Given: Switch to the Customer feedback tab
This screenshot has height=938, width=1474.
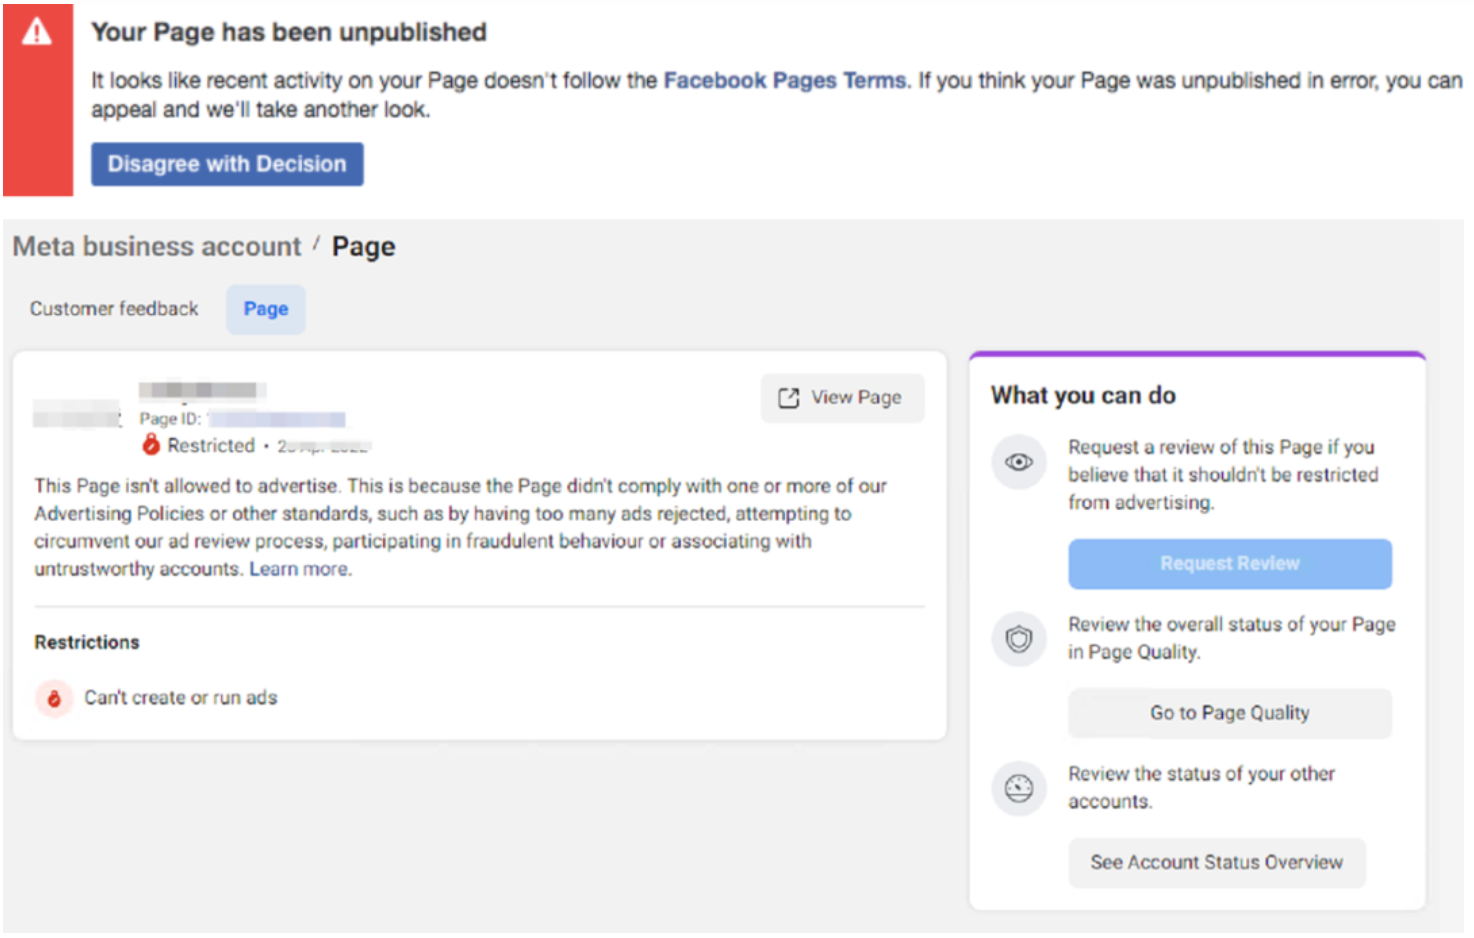Looking at the screenshot, I should [114, 309].
